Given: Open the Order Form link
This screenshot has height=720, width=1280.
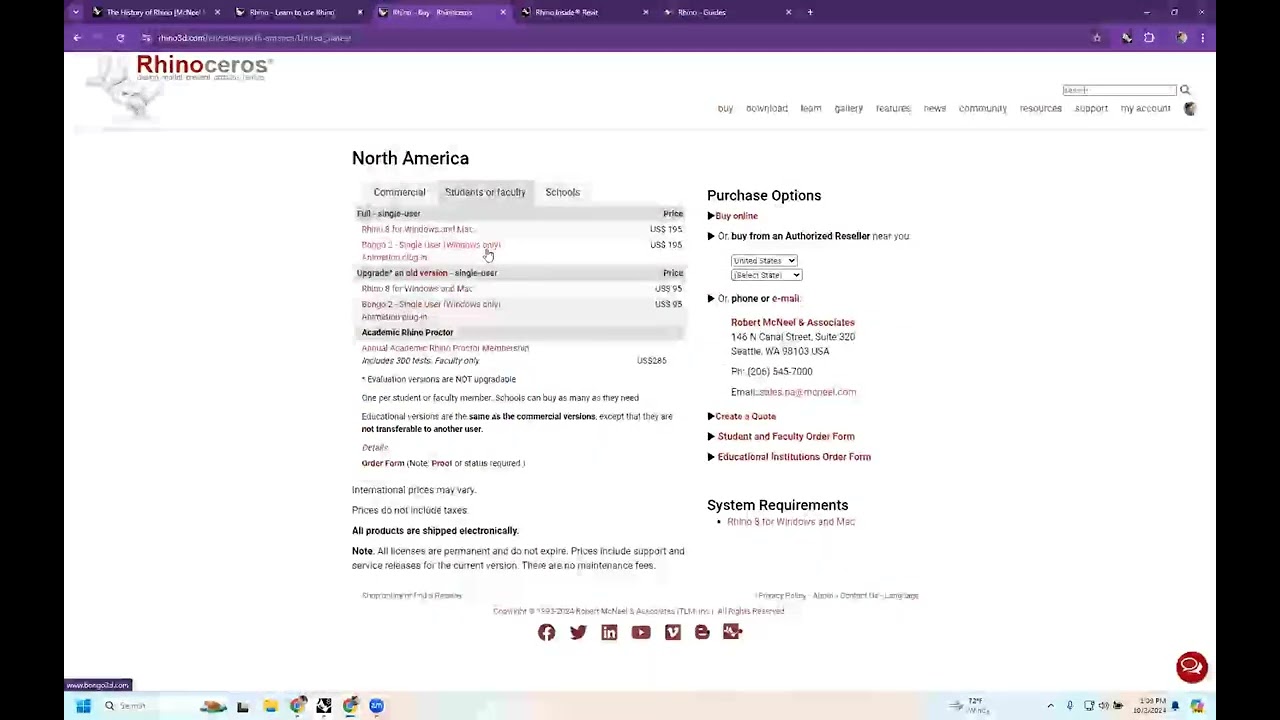Looking at the screenshot, I should pos(383,463).
